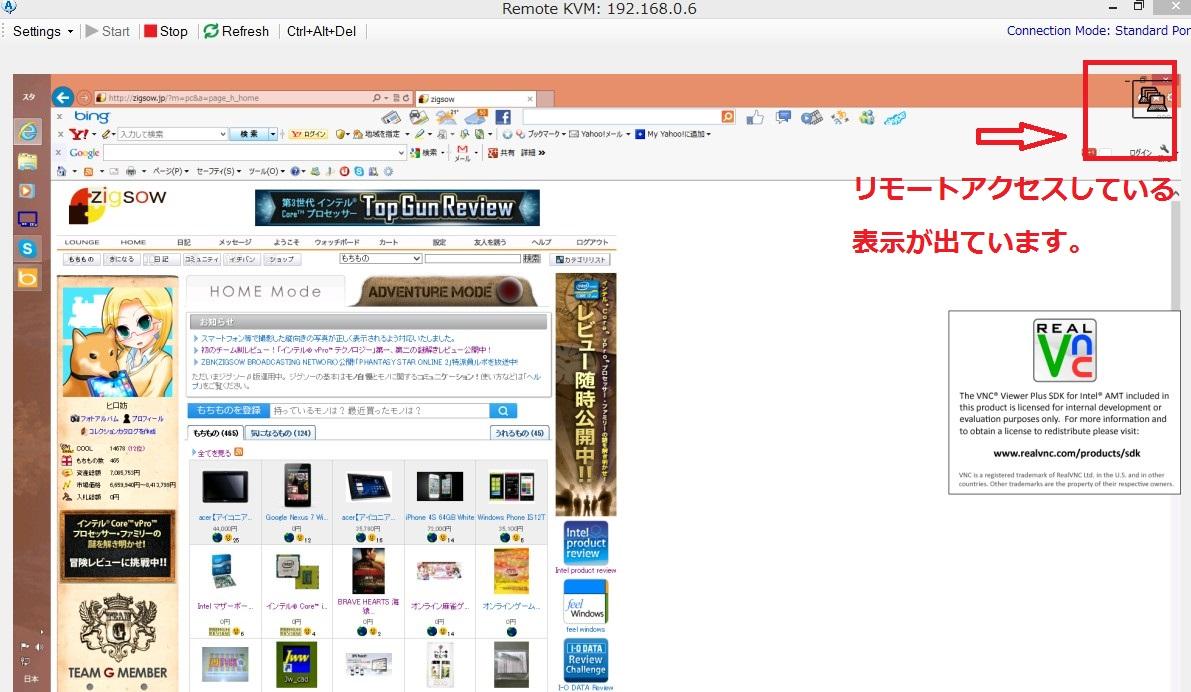Click the home icon in IE command bar

(62, 172)
